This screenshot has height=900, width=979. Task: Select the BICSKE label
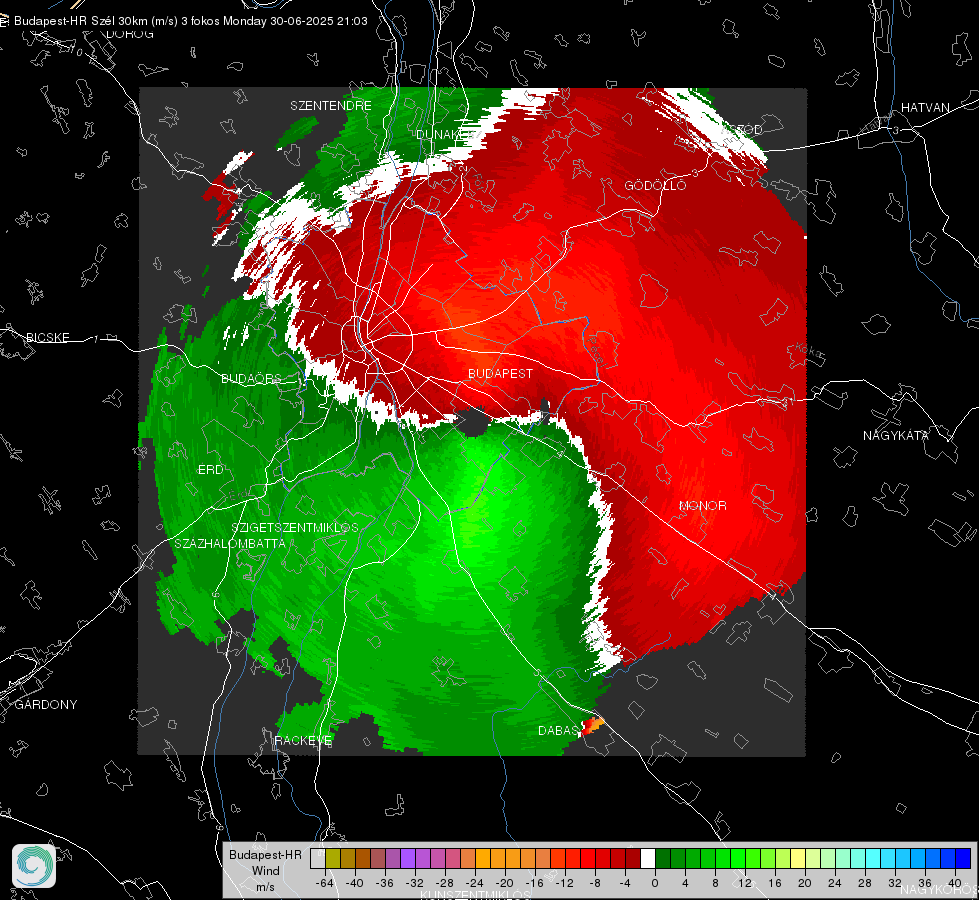click(x=47, y=337)
